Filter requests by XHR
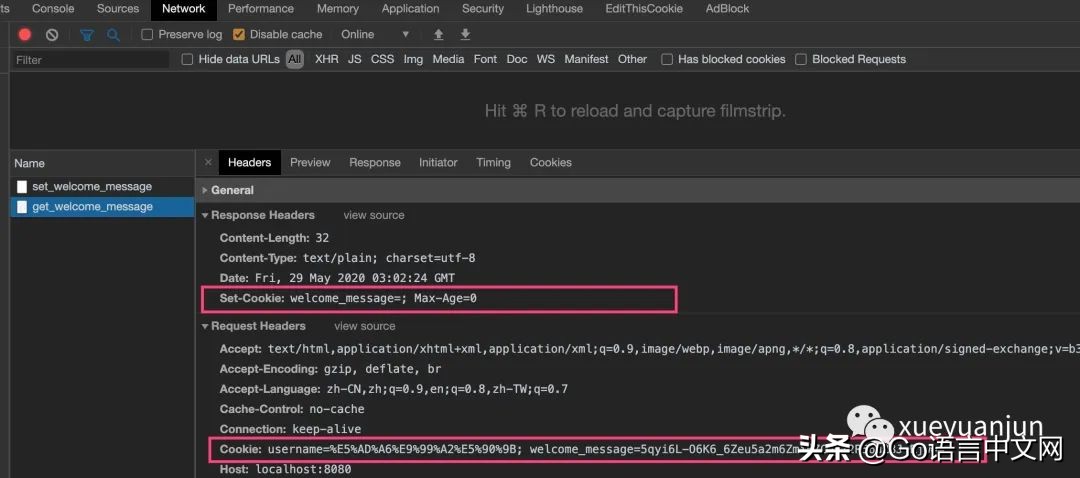Image resolution: width=1080 pixels, height=478 pixels. point(326,59)
